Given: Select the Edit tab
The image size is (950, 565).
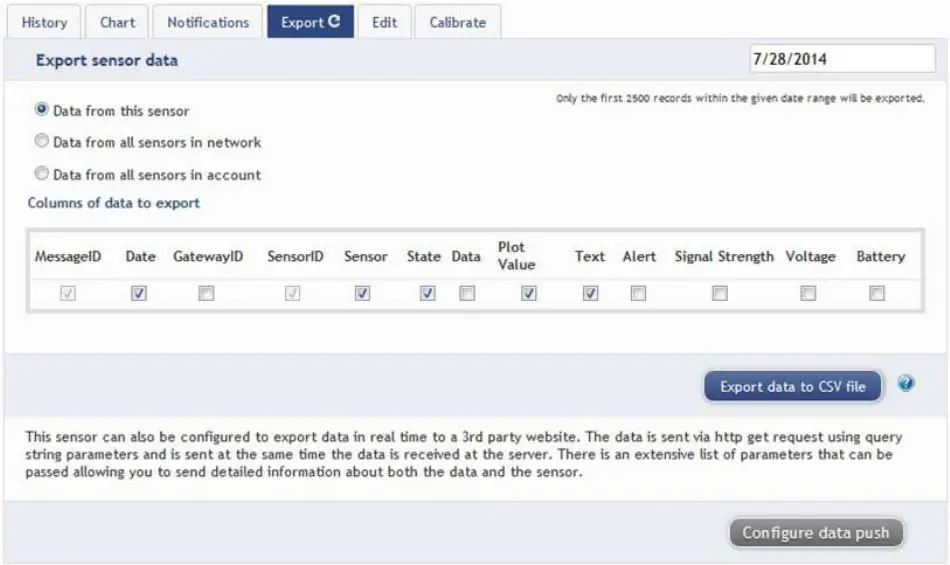Looking at the screenshot, I should (x=384, y=22).
